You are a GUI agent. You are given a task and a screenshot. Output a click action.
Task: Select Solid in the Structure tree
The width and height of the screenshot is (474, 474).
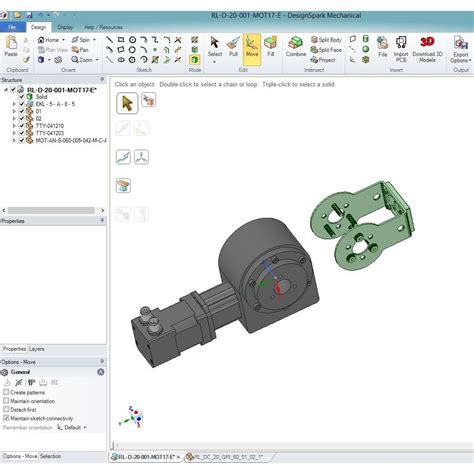pyautogui.click(x=41, y=97)
